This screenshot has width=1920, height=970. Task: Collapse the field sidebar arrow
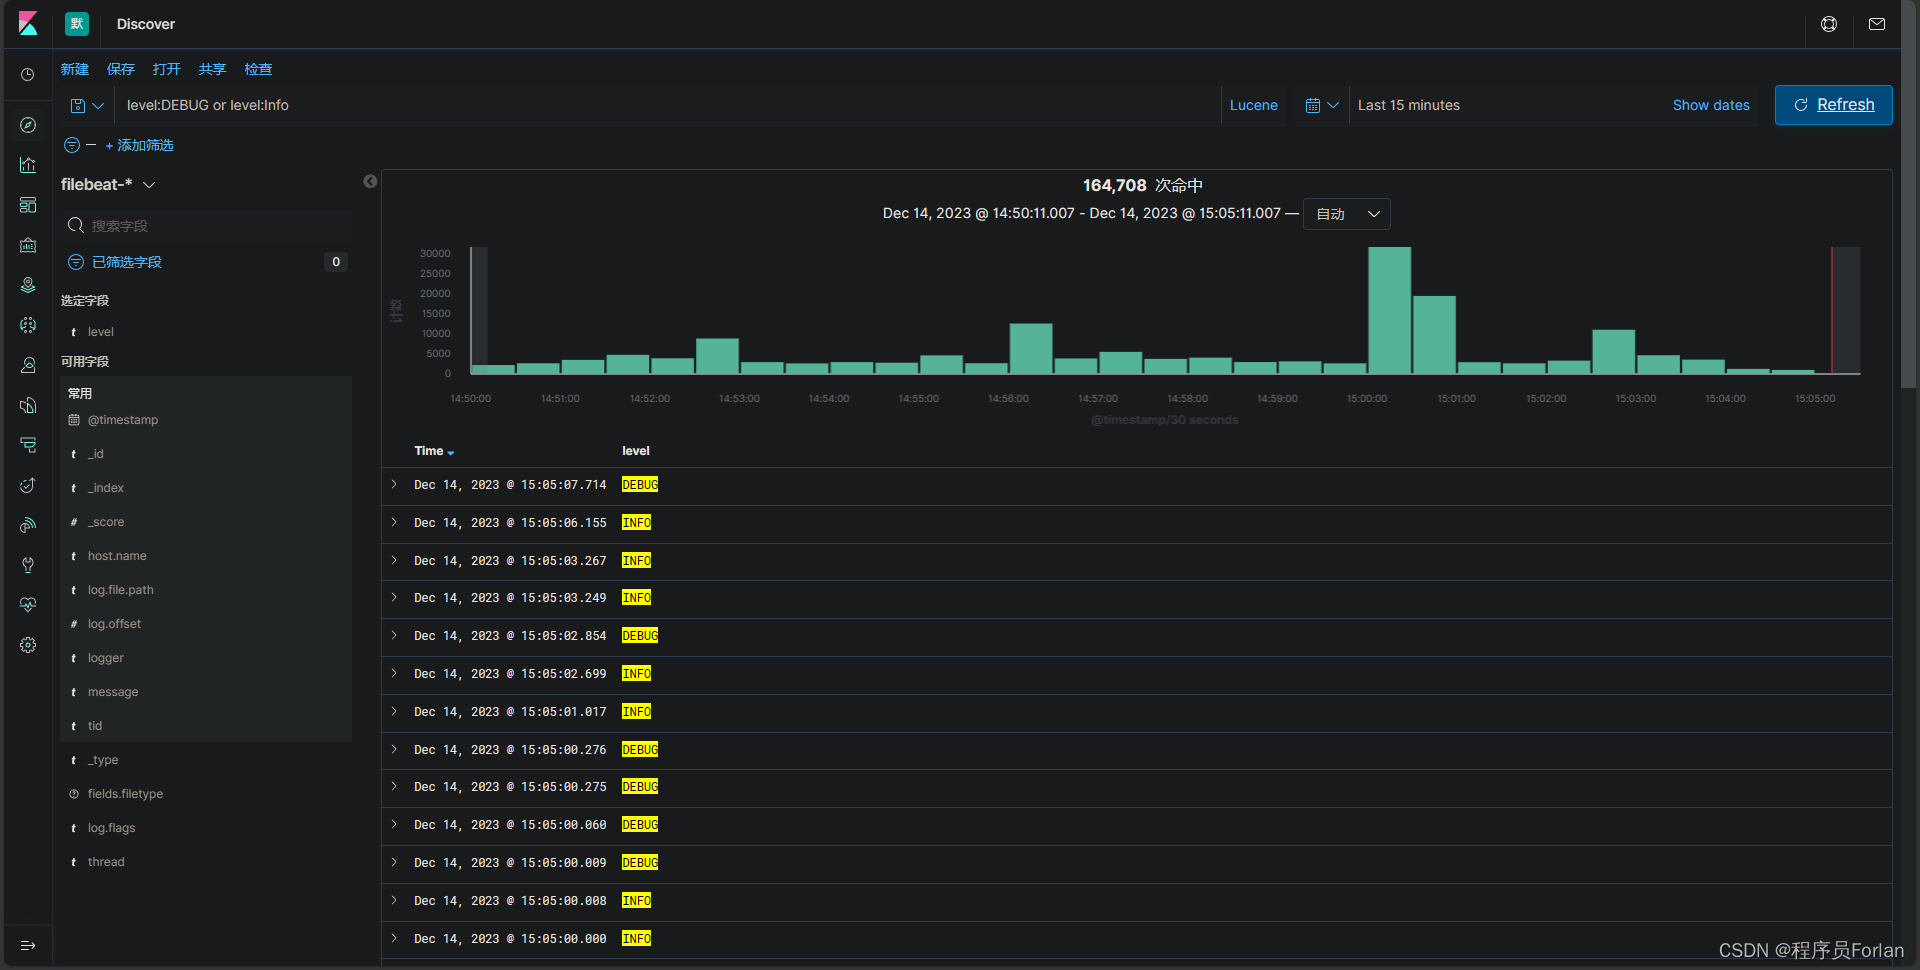[370, 182]
